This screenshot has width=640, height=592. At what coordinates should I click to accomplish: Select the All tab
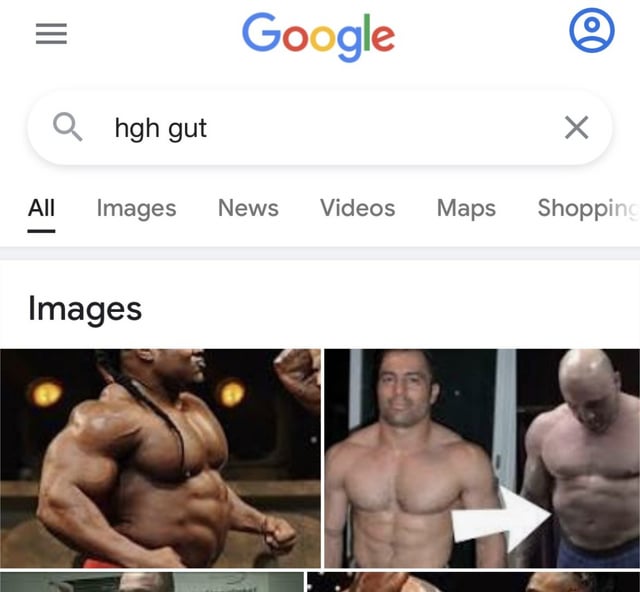pos(41,208)
